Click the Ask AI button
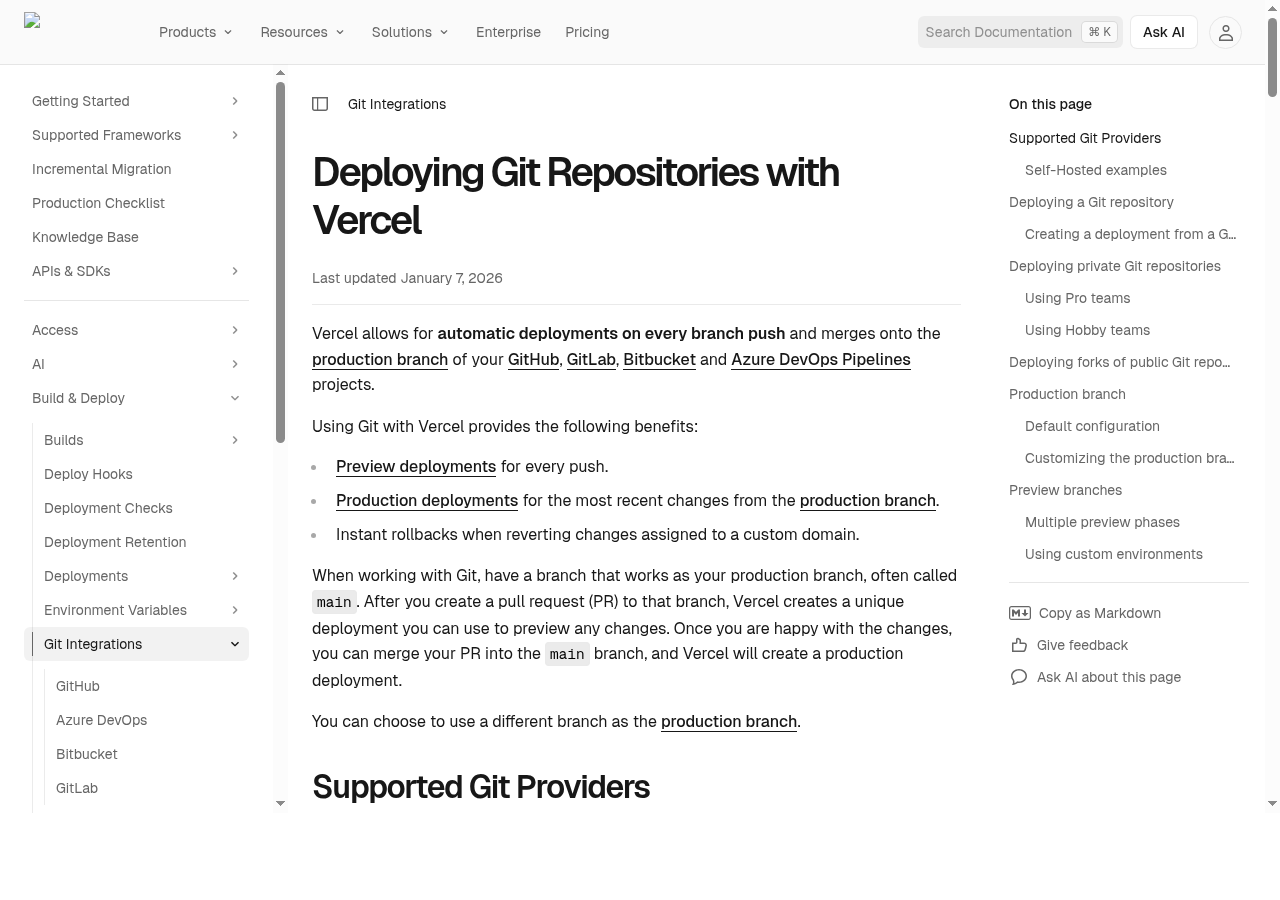 (x=1163, y=32)
